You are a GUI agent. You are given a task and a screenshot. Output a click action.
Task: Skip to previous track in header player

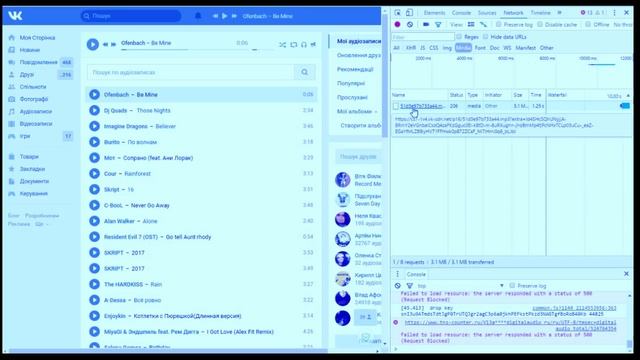(215, 16)
